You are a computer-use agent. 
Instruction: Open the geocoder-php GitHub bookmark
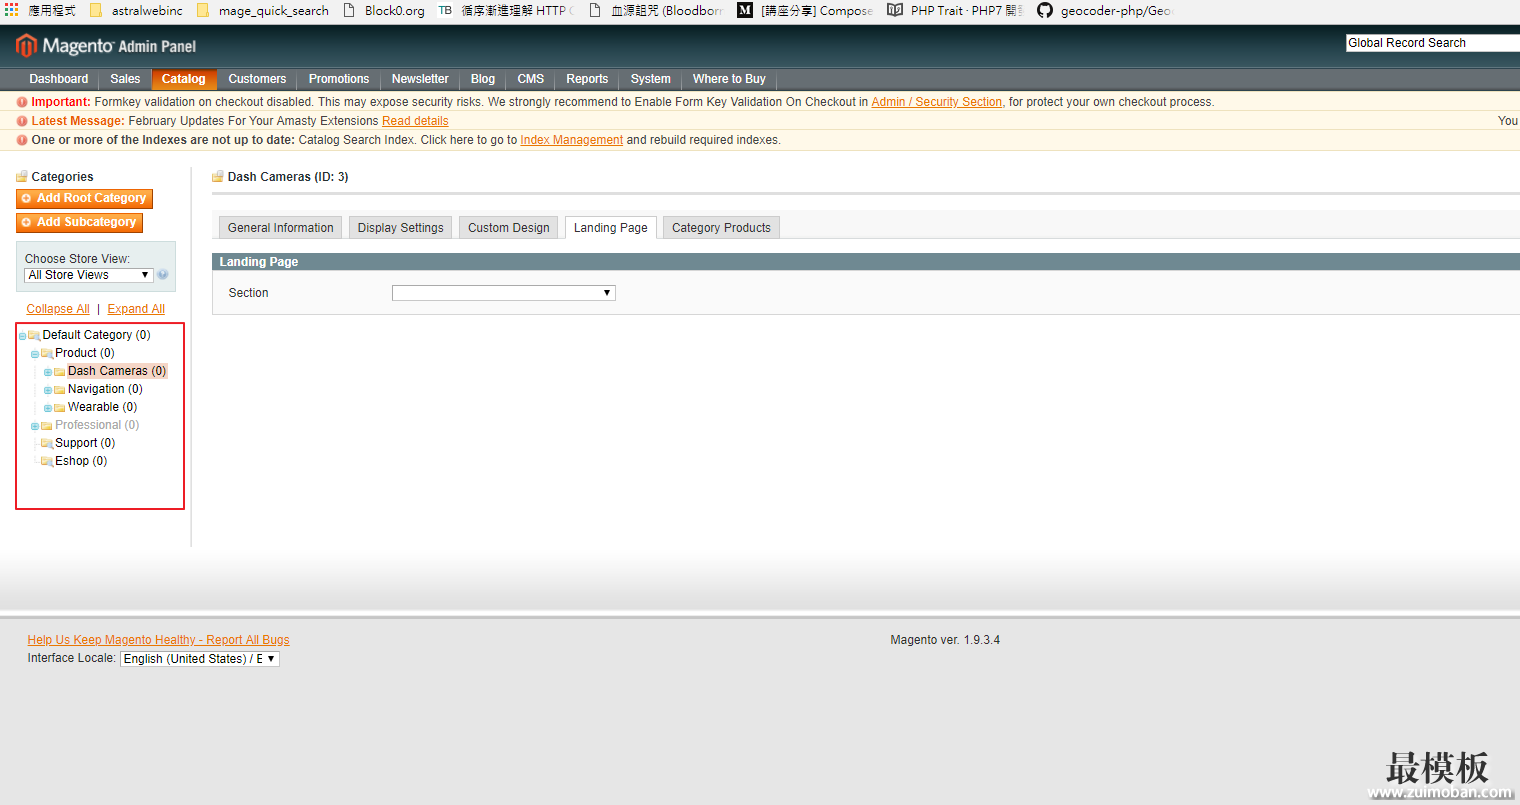[x=1104, y=10]
